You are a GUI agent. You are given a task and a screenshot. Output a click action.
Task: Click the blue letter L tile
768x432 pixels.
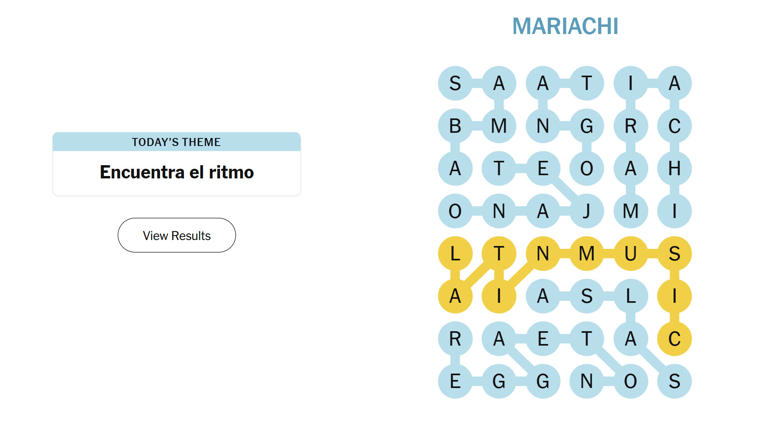(x=630, y=296)
